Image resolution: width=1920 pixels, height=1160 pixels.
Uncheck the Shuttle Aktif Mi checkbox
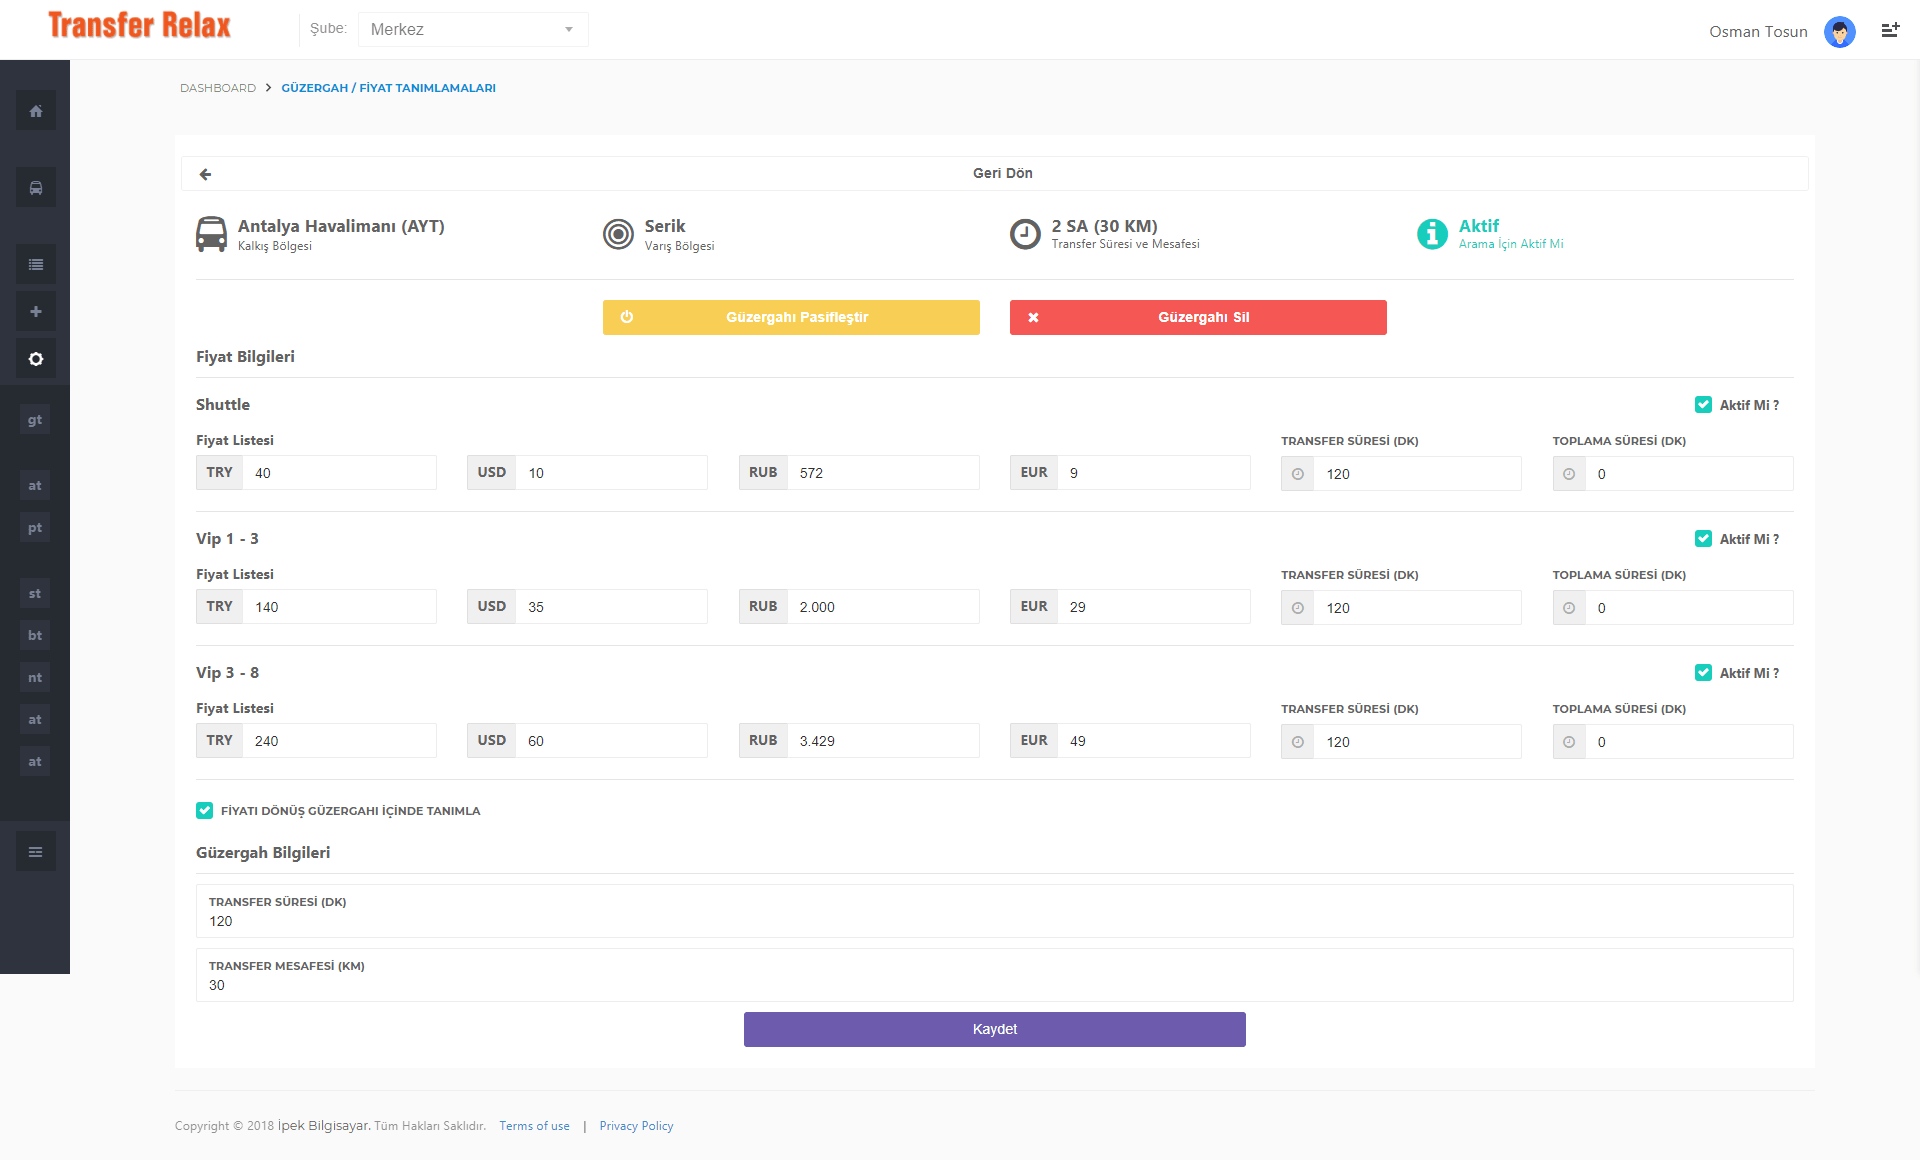click(1703, 405)
